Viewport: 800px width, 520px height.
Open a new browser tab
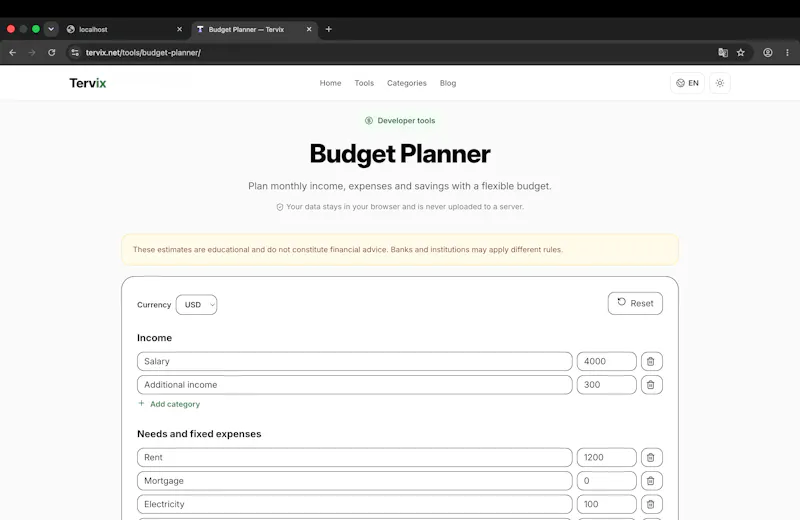[x=329, y=29]
